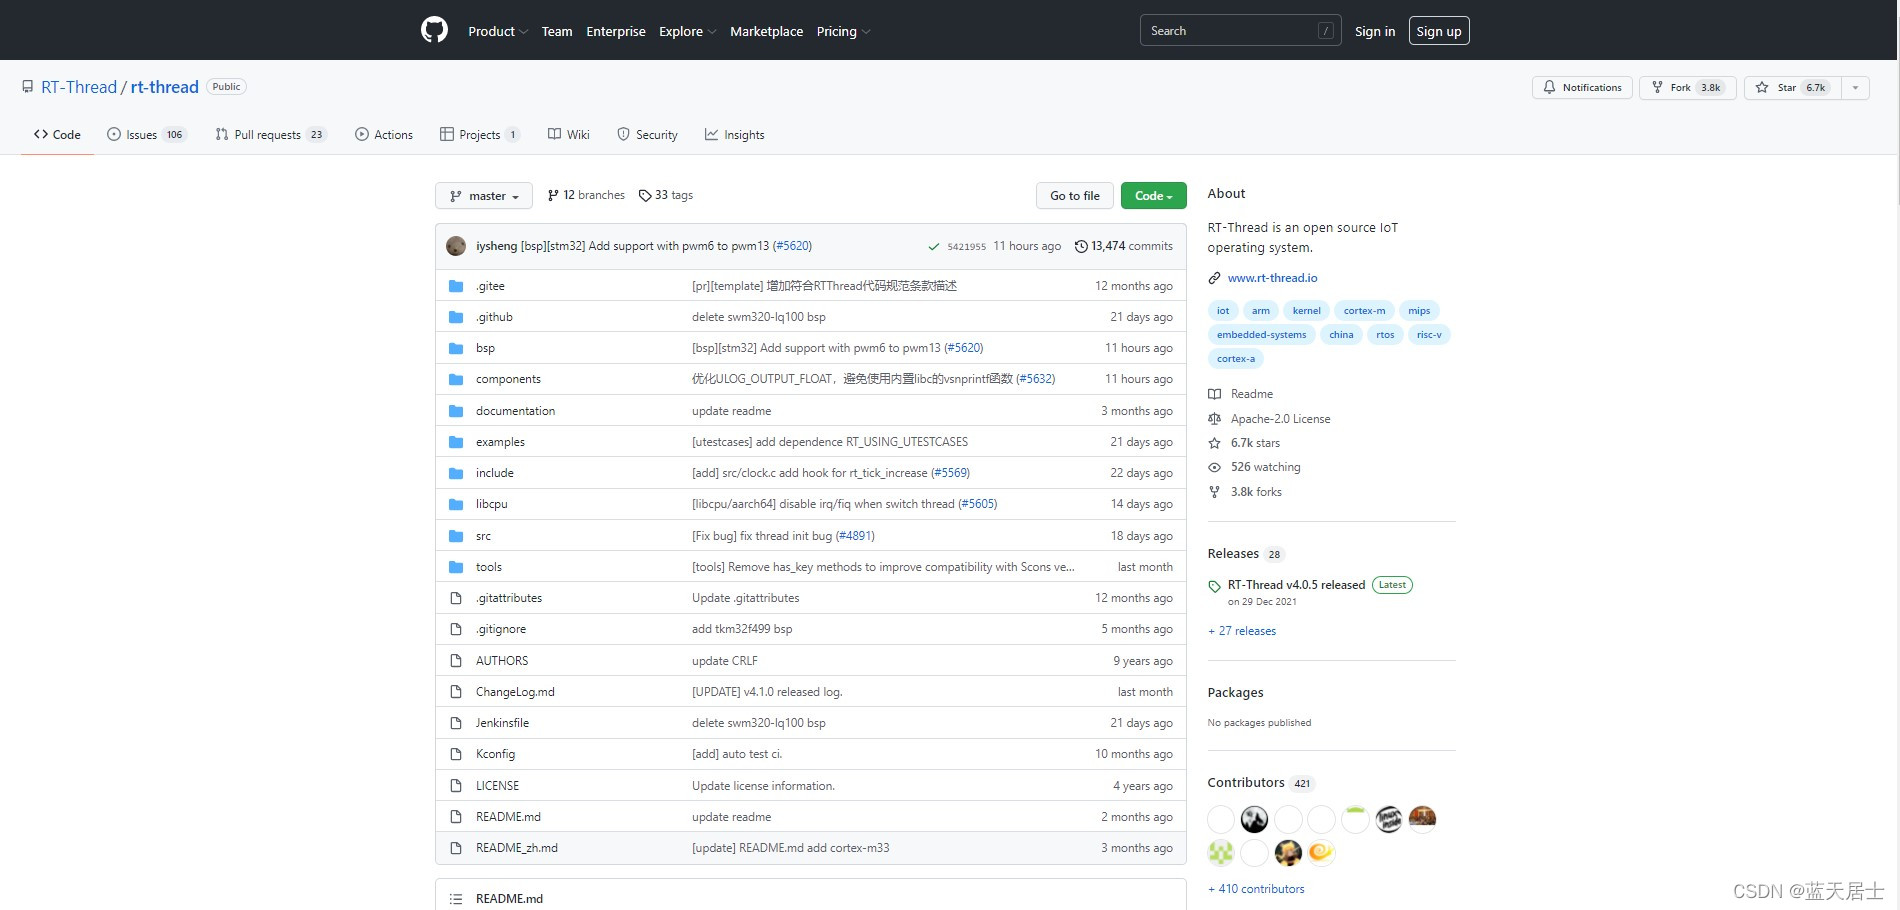Viewport: 1900px width, 910px height.
Task: Open iysheng's avatar in the commit header
Action: coord(456,246)
